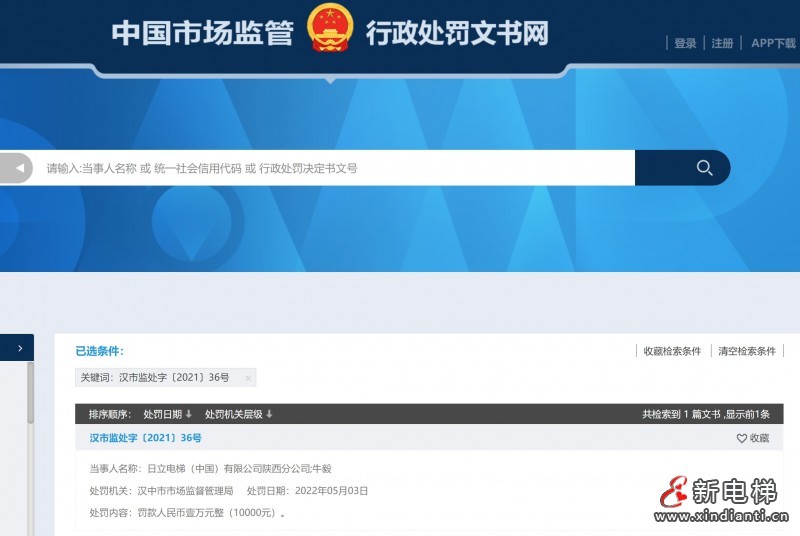Open the 注册 register link
This screenshot has height=536, width=800.
tap(722, 43)
